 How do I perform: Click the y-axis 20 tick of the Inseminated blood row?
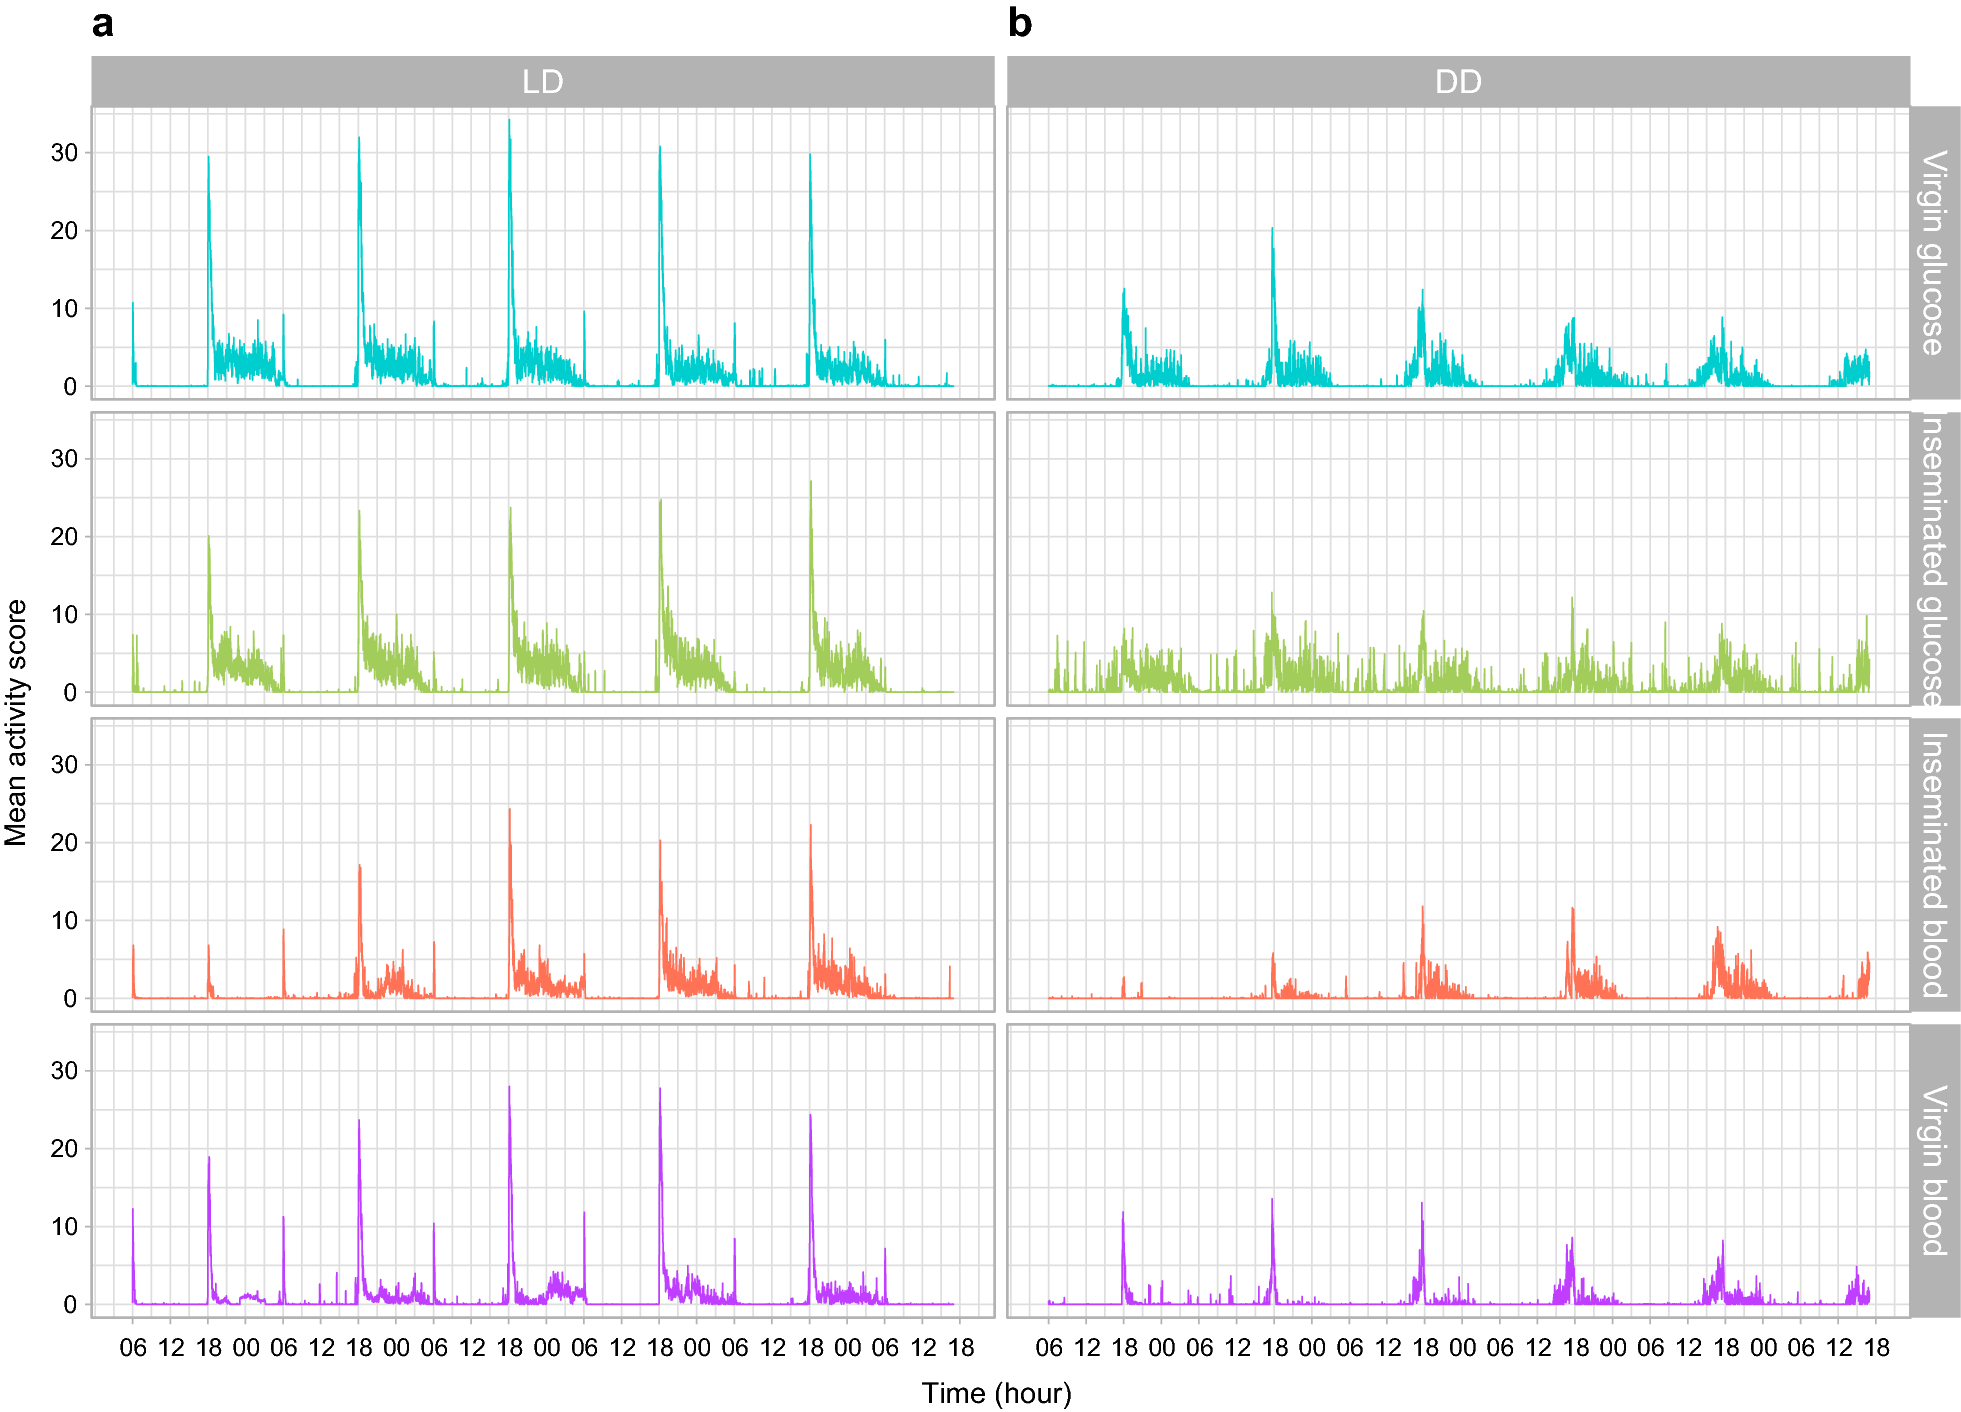(64, 843)
